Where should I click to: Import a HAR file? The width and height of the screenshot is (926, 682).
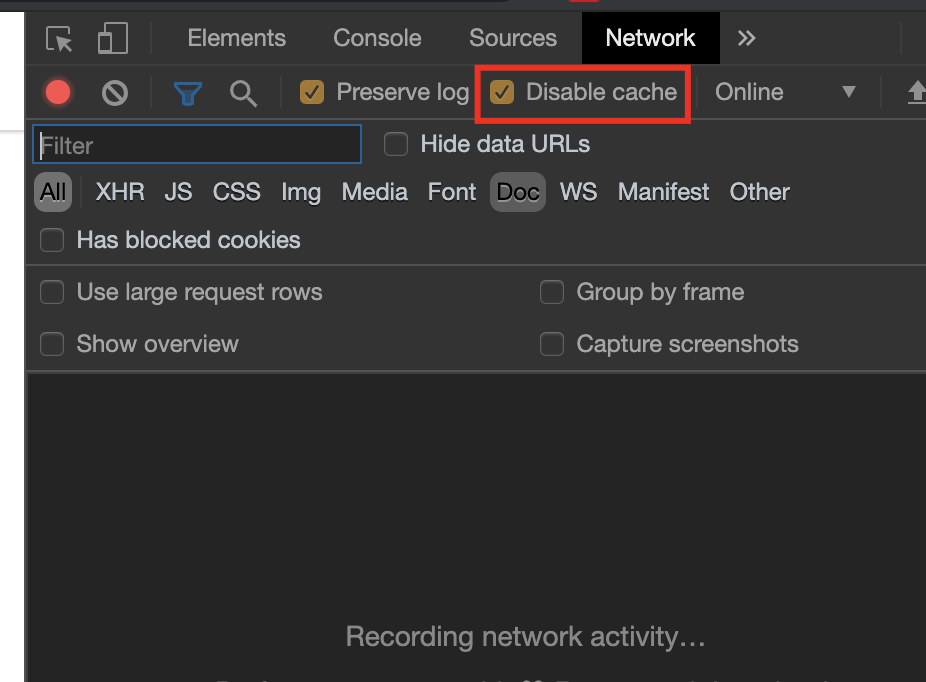pos(916,92)
